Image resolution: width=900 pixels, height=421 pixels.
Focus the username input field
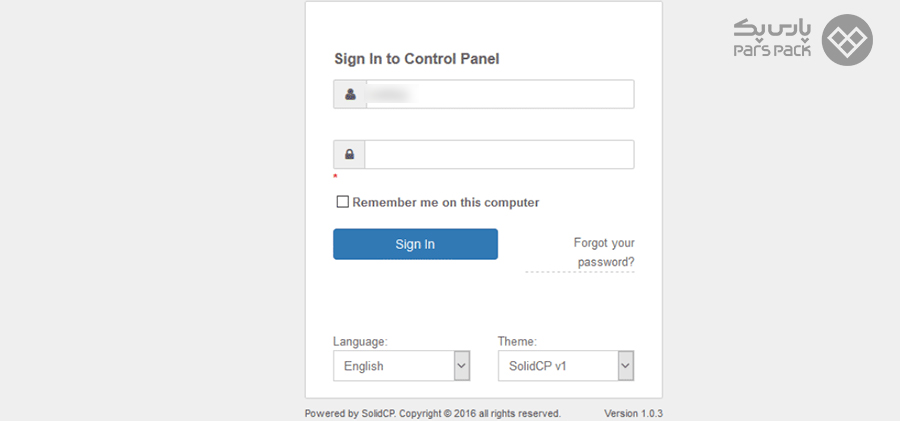498,94
